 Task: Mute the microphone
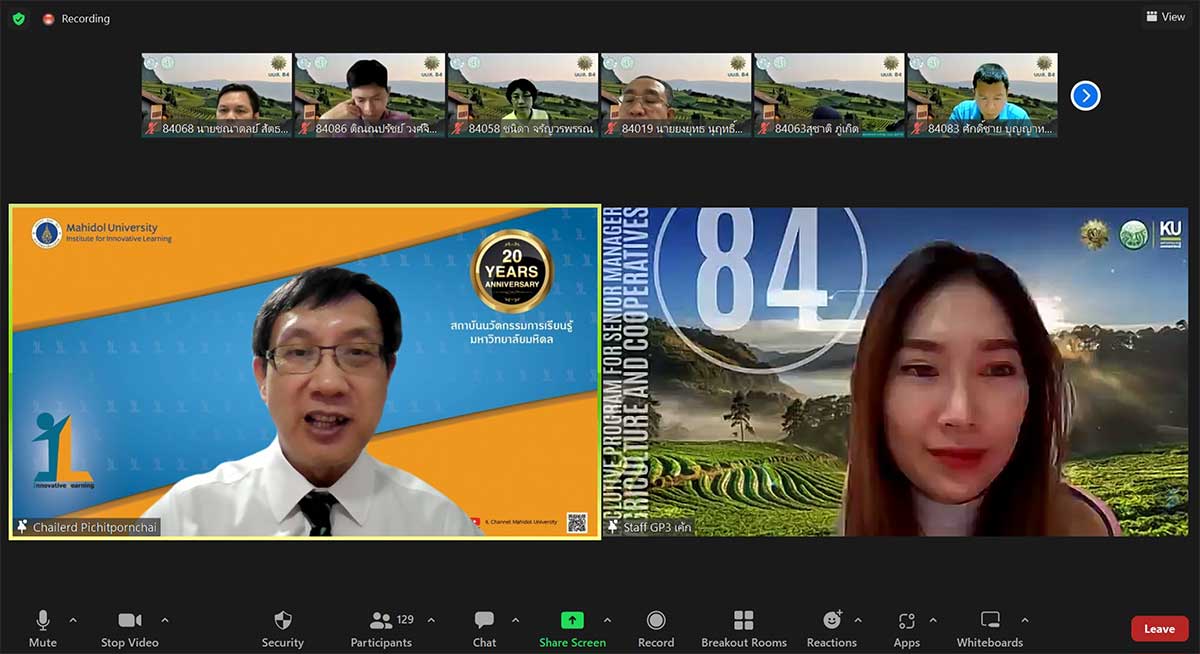(42, 627)
